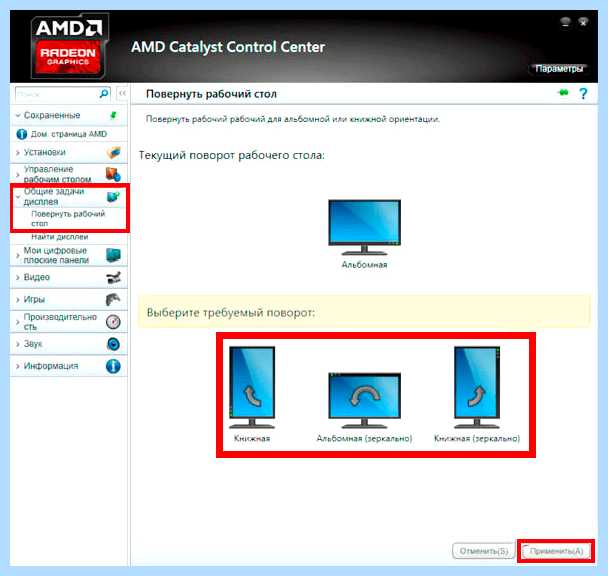Open Дом. страница AMD link
The height and width of the screenshot is (576, 608).
point(69,134)
